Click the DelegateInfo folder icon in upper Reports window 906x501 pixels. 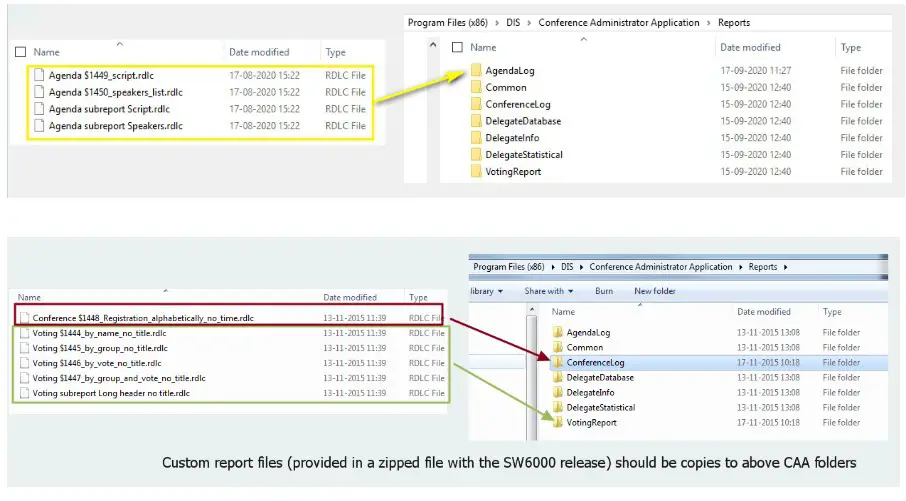[476, 138]
